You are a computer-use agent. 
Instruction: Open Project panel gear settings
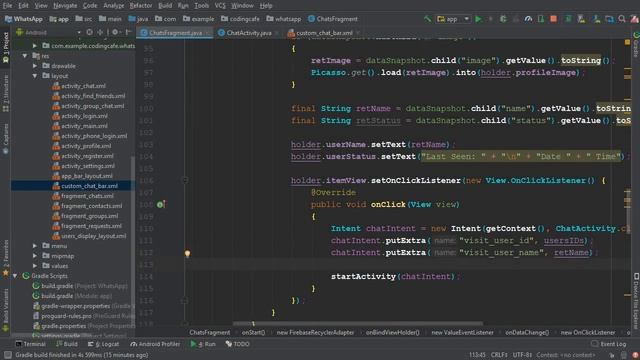click(x=116, y=32)
